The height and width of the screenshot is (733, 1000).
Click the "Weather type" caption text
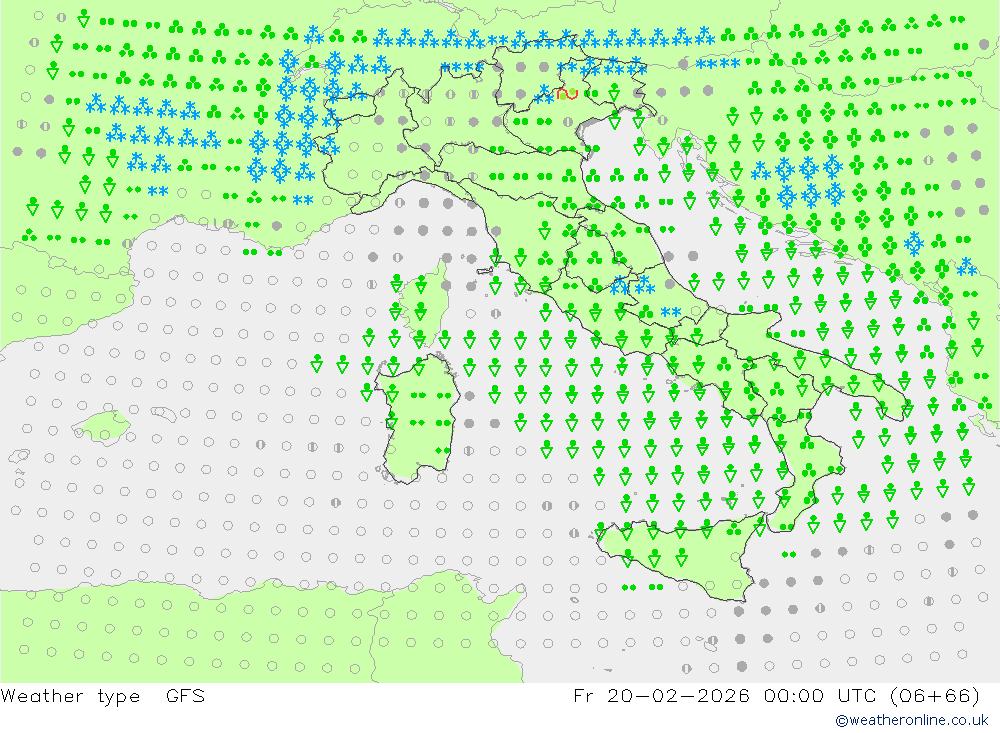tap(70, 695)
